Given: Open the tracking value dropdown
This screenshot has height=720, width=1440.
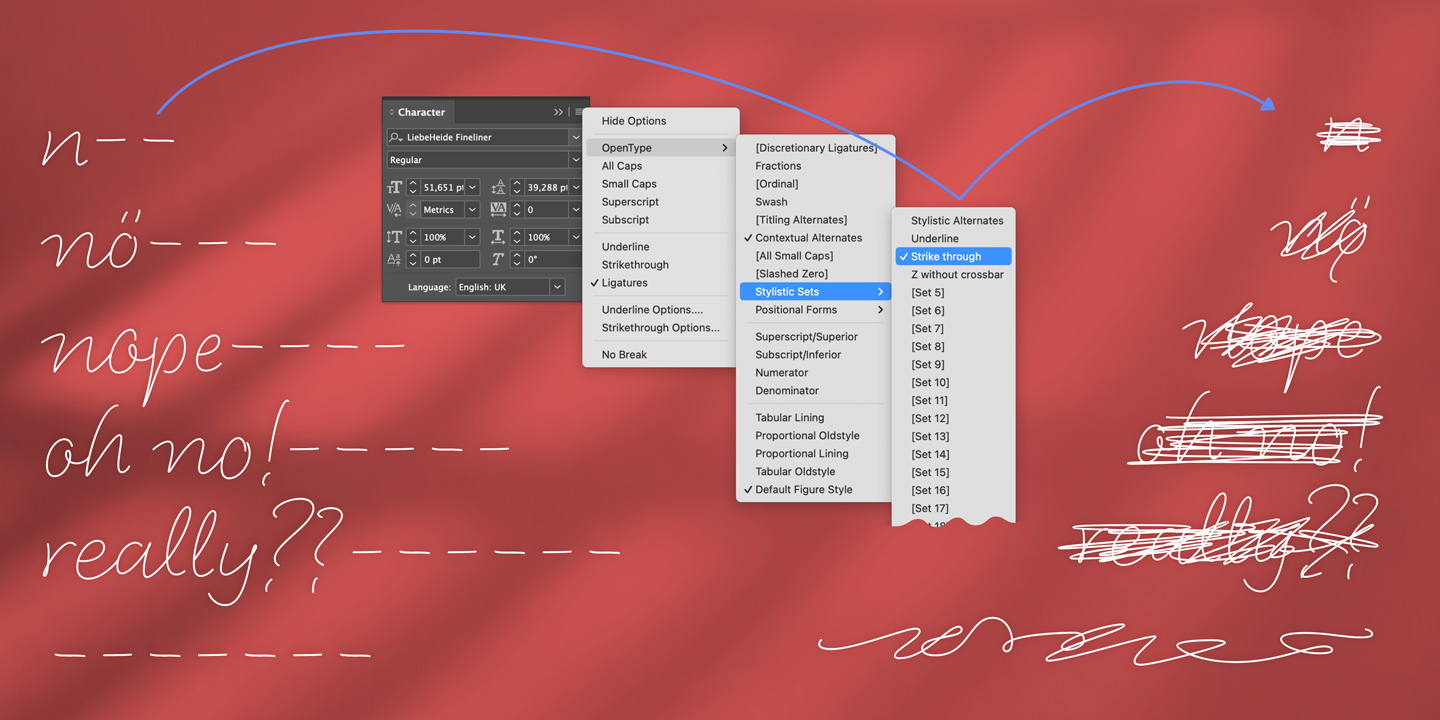Looking at the screenshot, I should pos(575,210).
